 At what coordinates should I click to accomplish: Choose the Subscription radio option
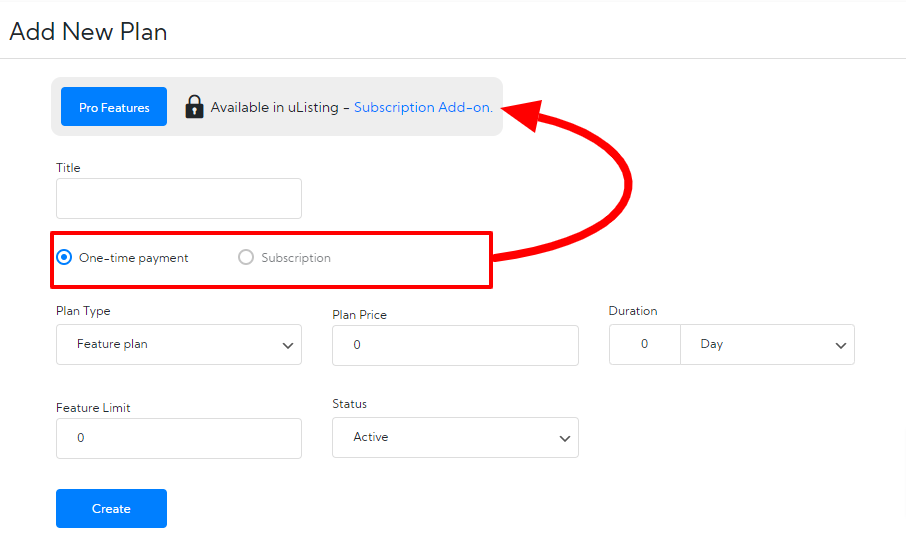click(x=246, y=258)
